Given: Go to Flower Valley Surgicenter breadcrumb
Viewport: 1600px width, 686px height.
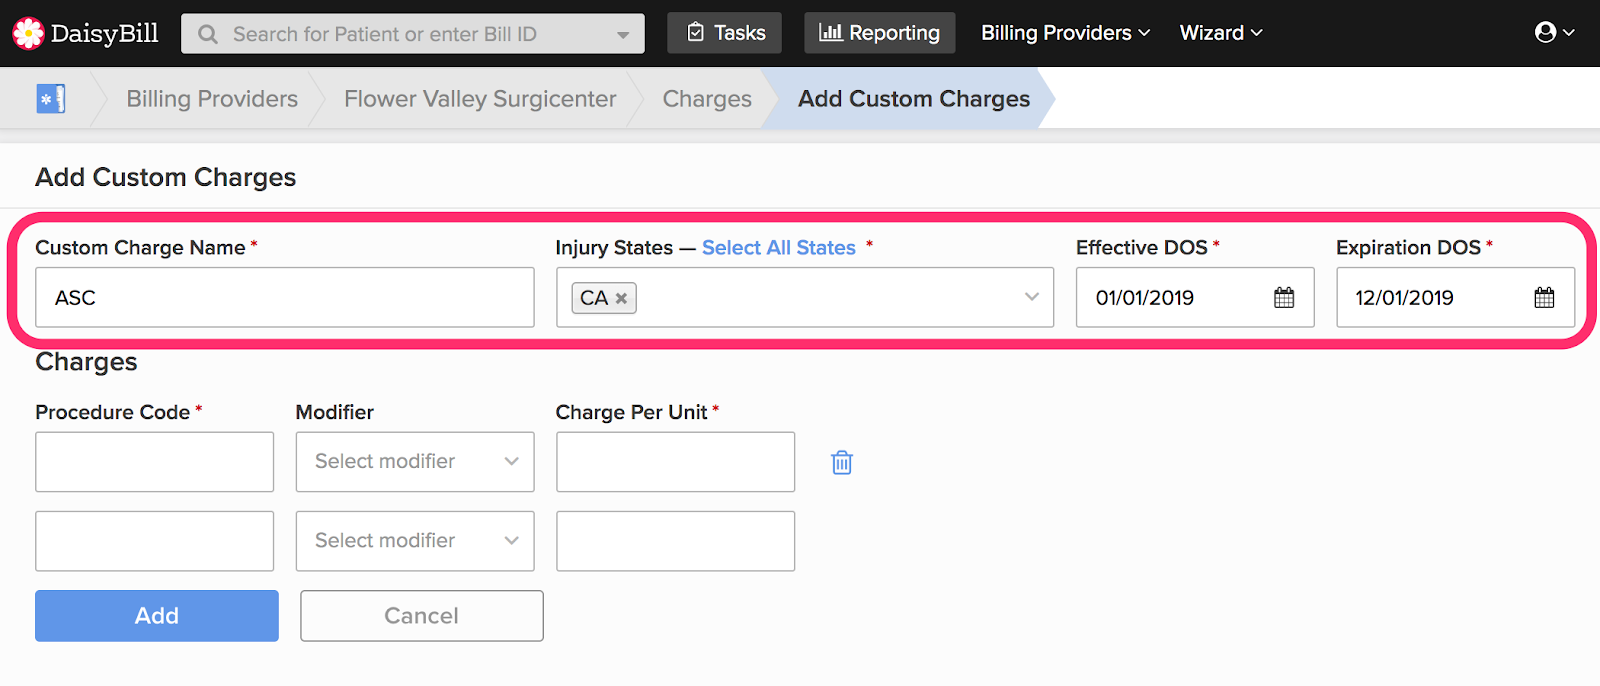Looking at the screenshot, I should [x=480, y=99].
